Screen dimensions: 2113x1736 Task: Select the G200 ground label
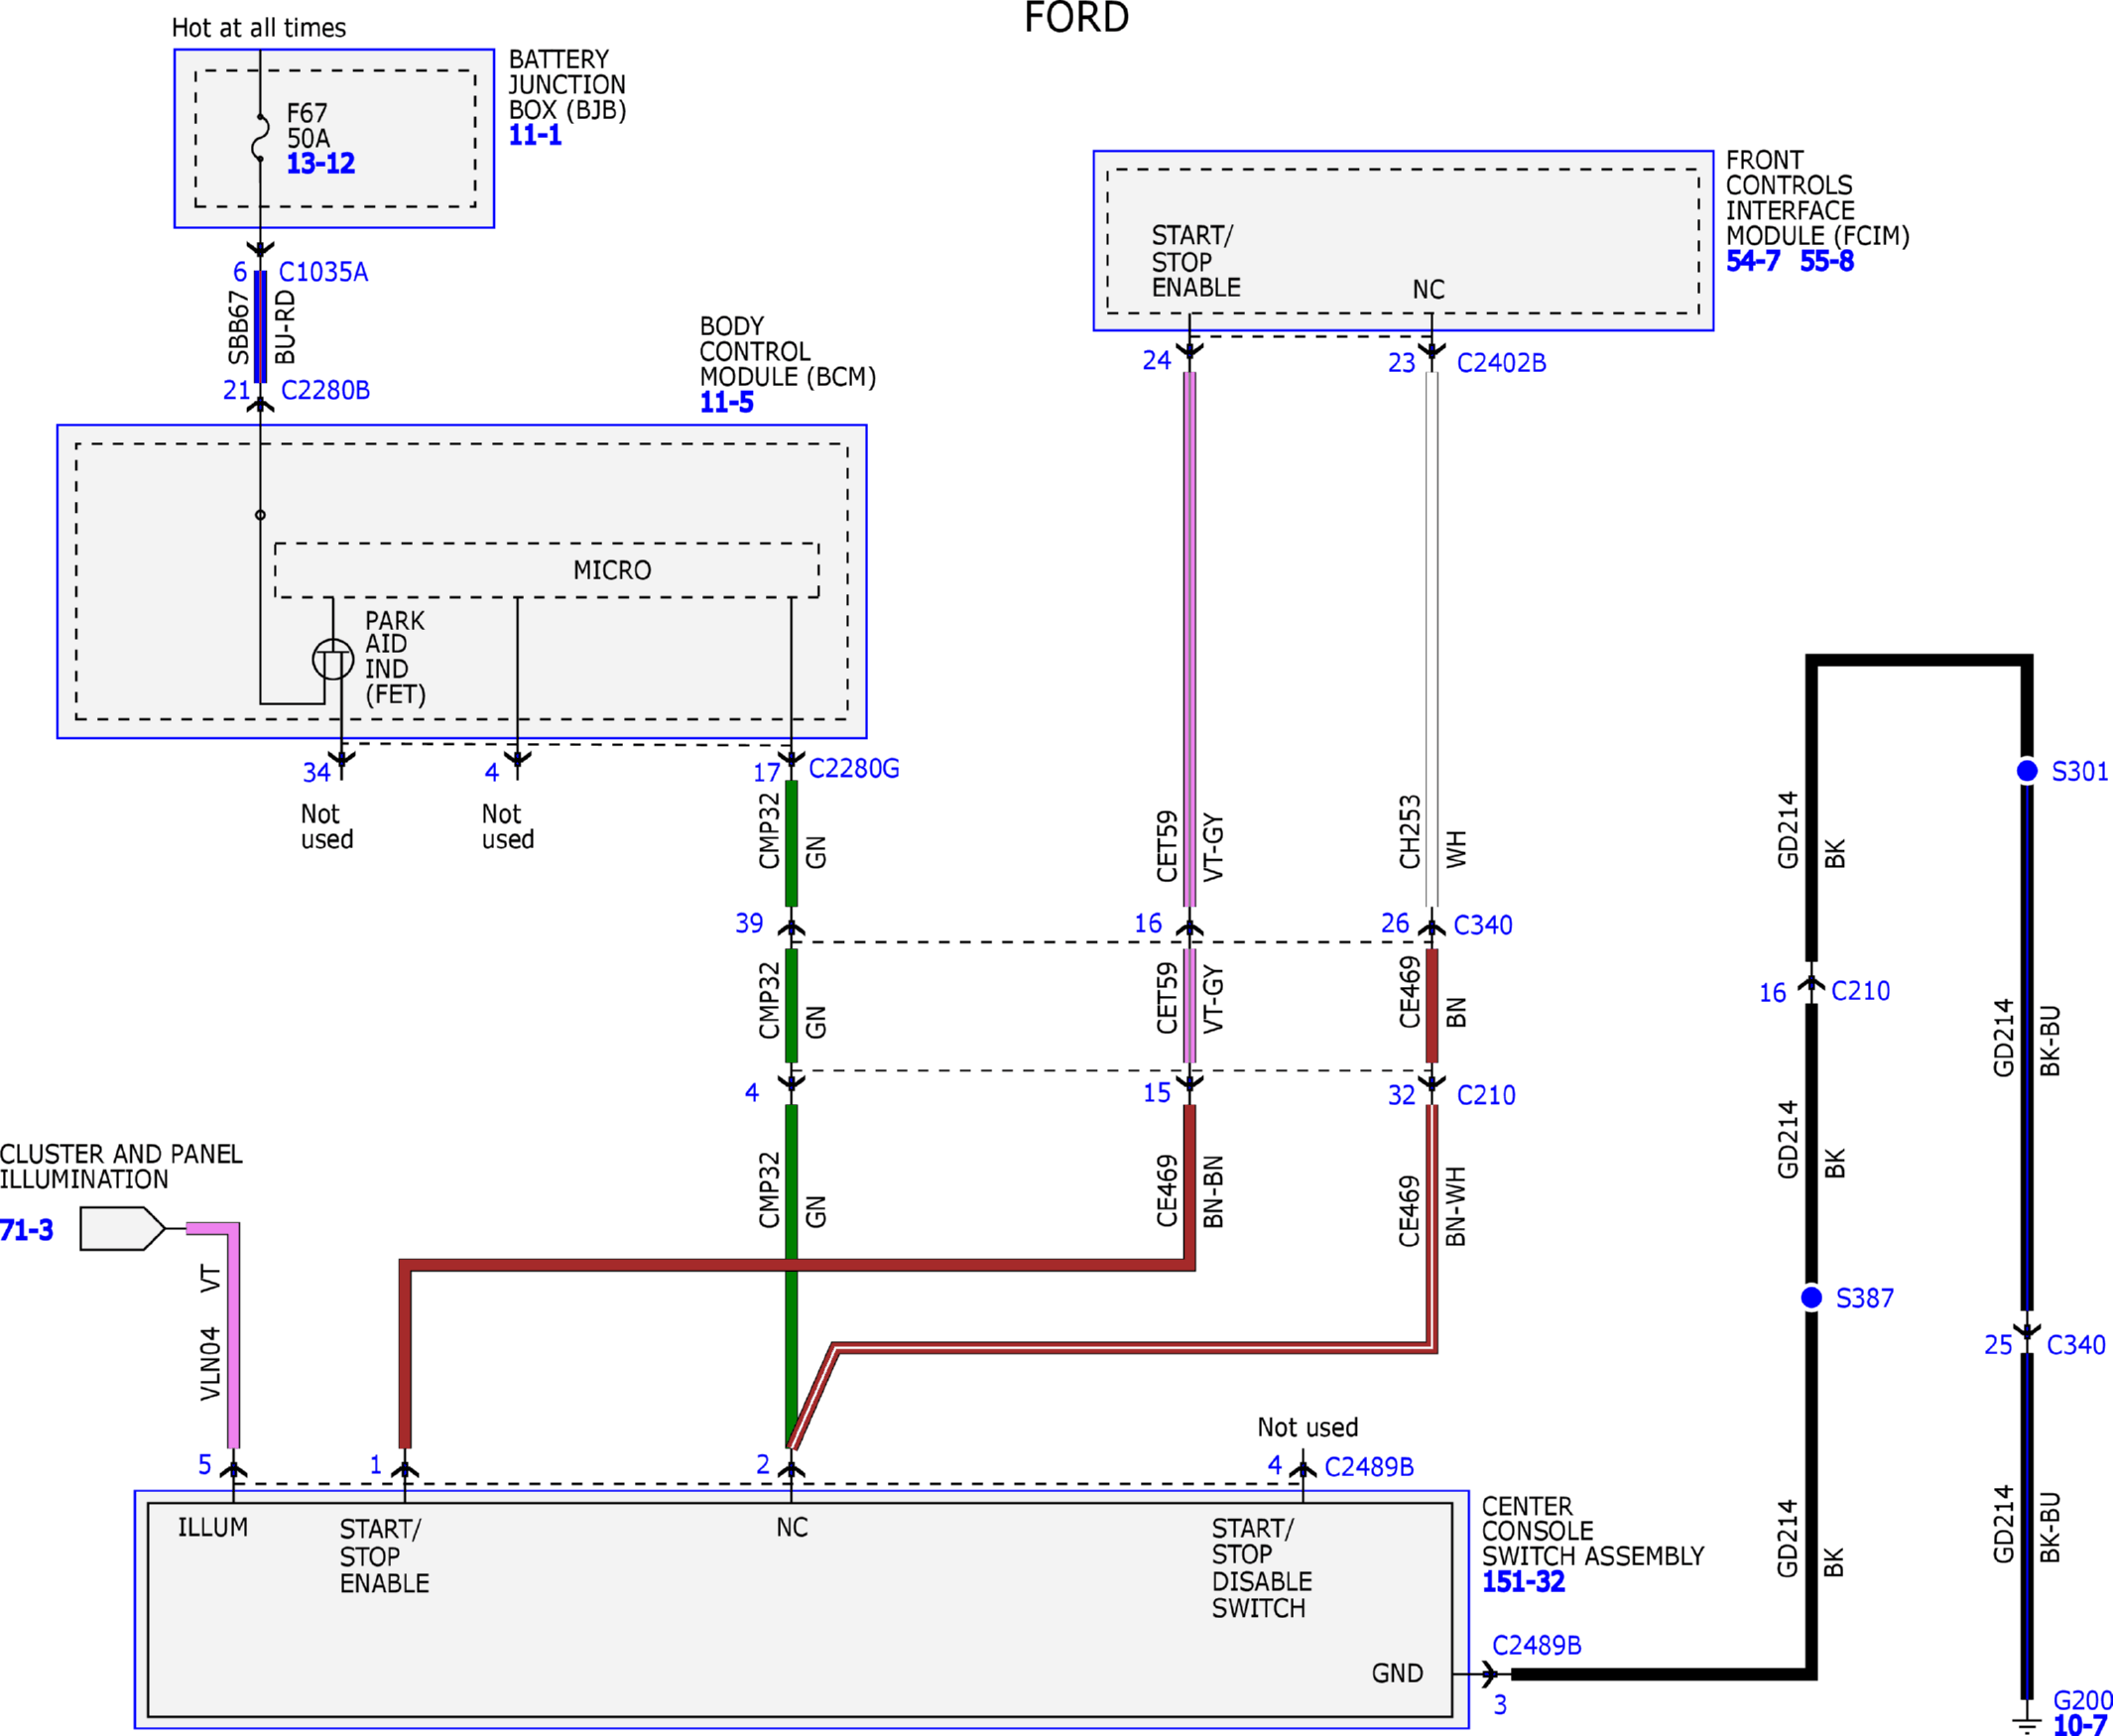2082,1700
